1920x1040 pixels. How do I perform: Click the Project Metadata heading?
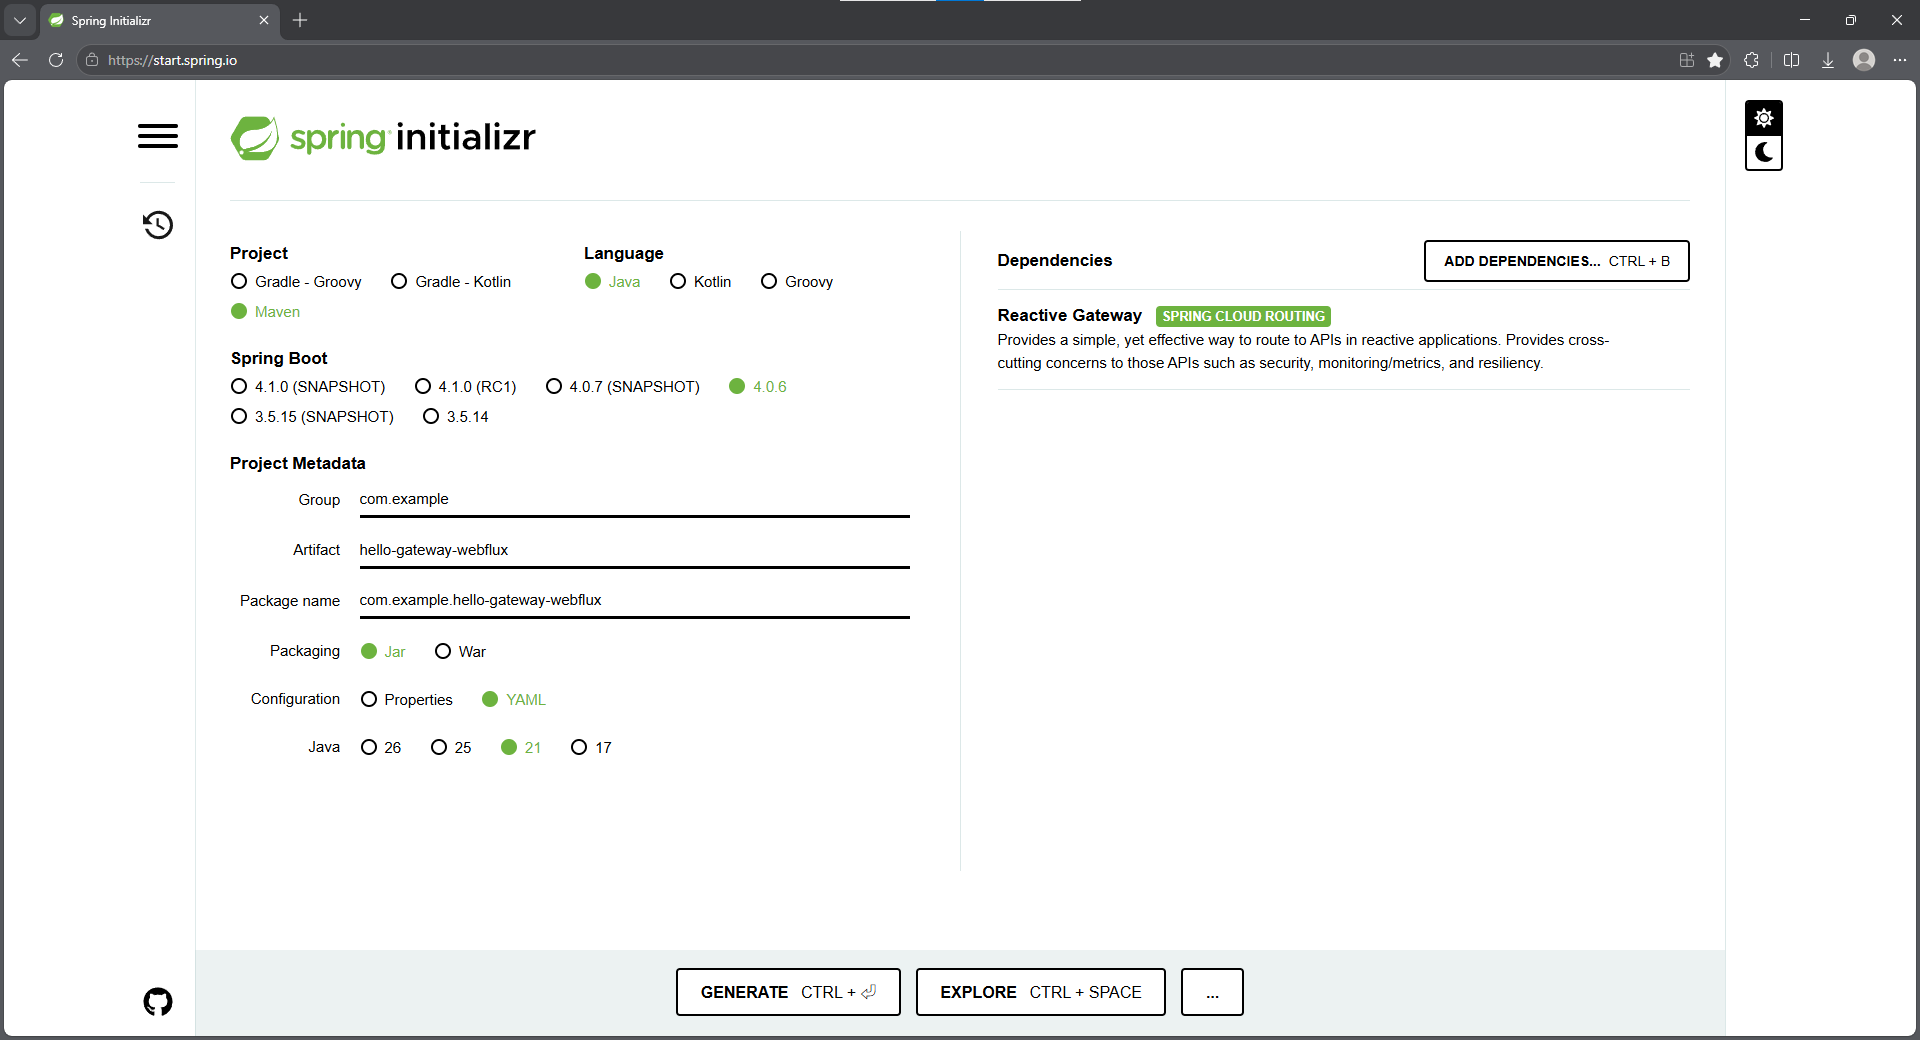[298, 464]
